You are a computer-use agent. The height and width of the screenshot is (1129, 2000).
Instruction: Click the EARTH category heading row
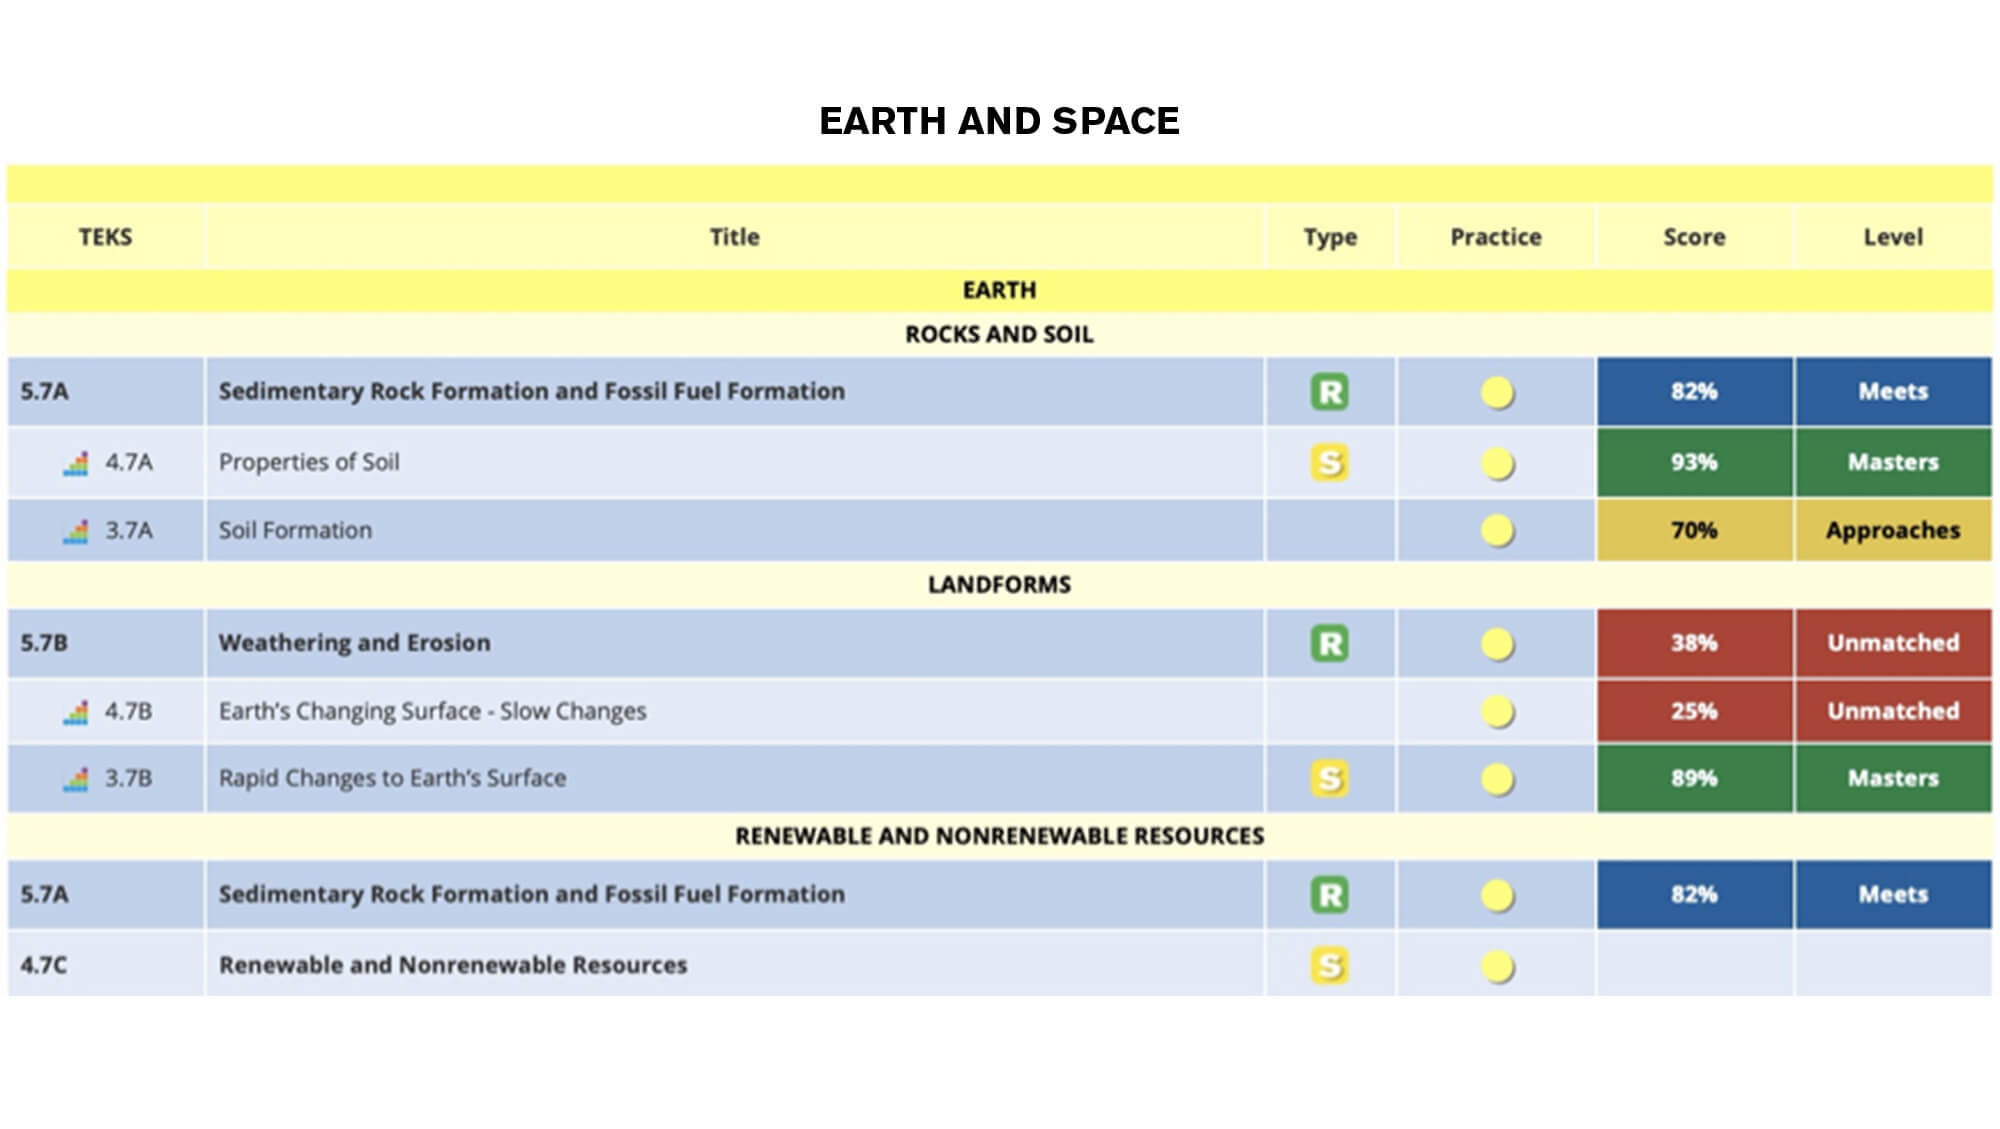click(x=999, y=290)
